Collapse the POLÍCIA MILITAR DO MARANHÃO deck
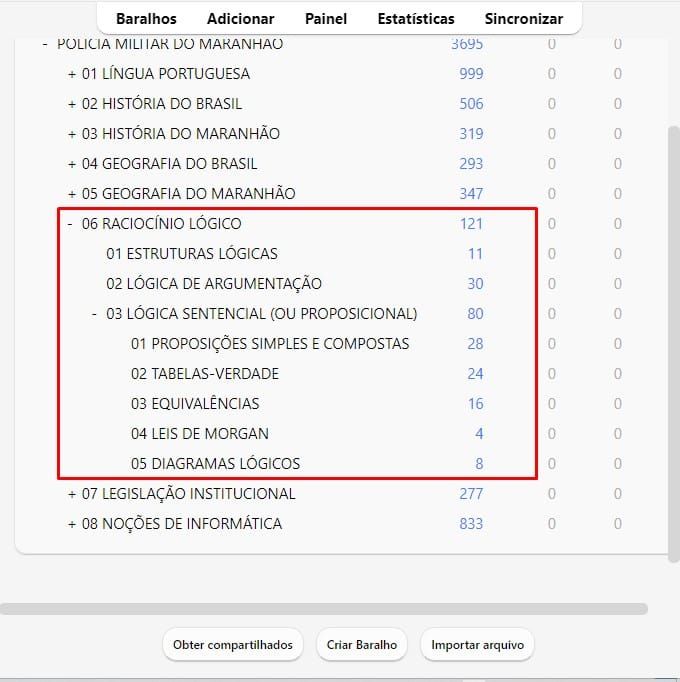 tap(45, 44)
